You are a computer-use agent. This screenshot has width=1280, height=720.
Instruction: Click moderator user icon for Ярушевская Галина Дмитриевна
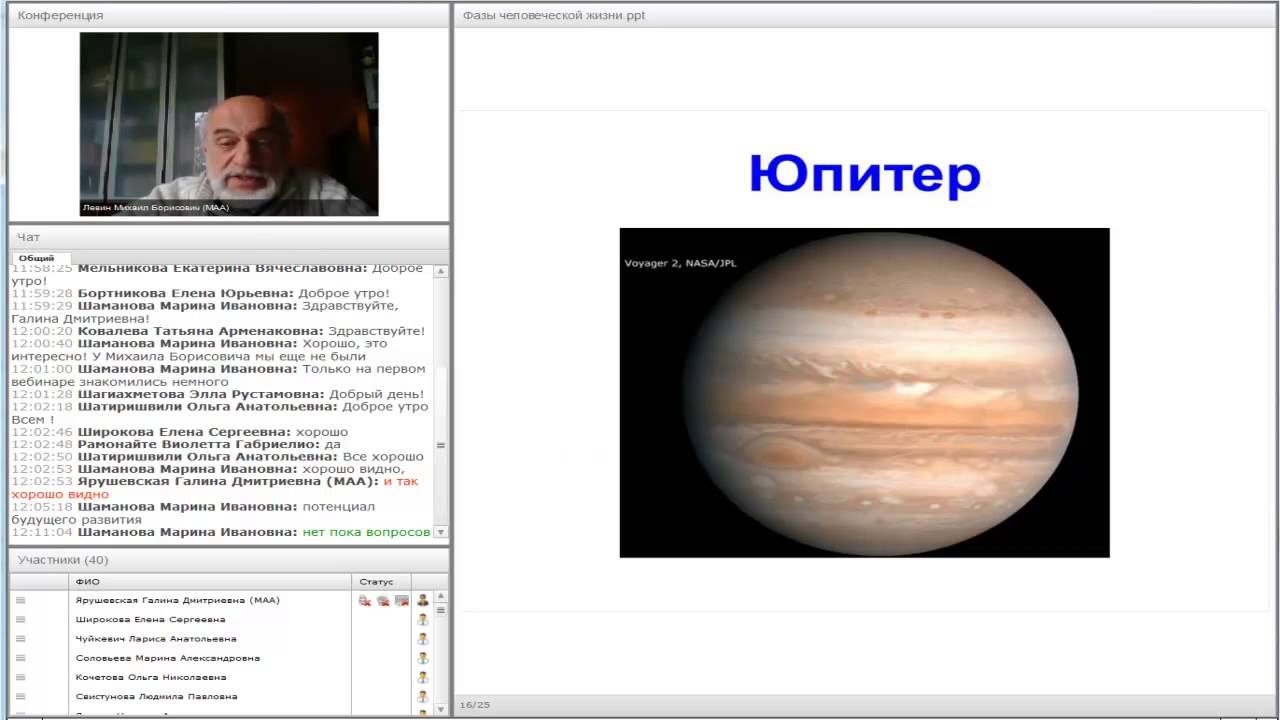(423, 600)
